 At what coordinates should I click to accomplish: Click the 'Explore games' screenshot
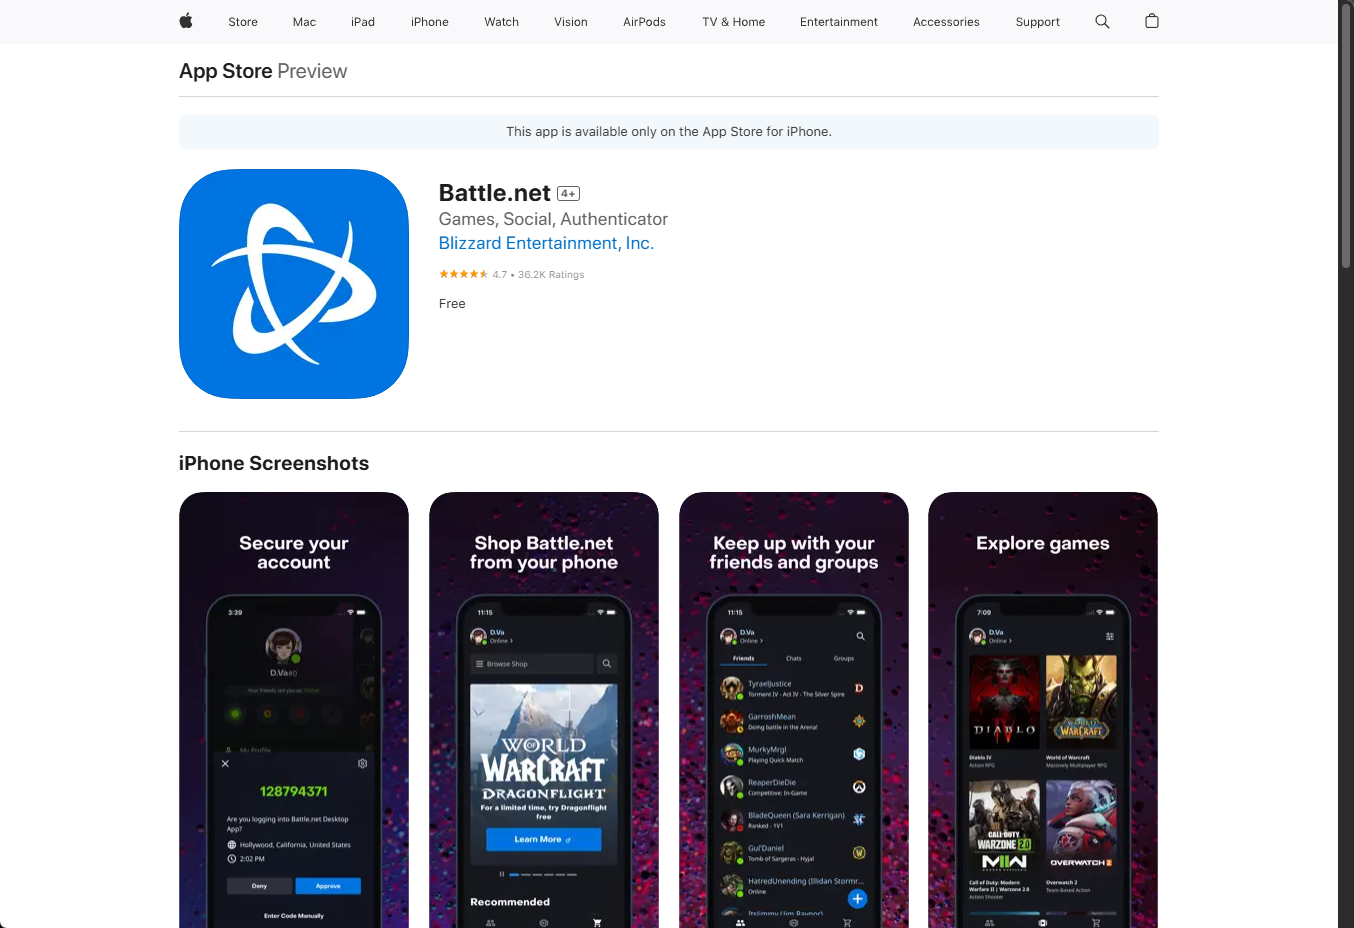point(1043,710)
